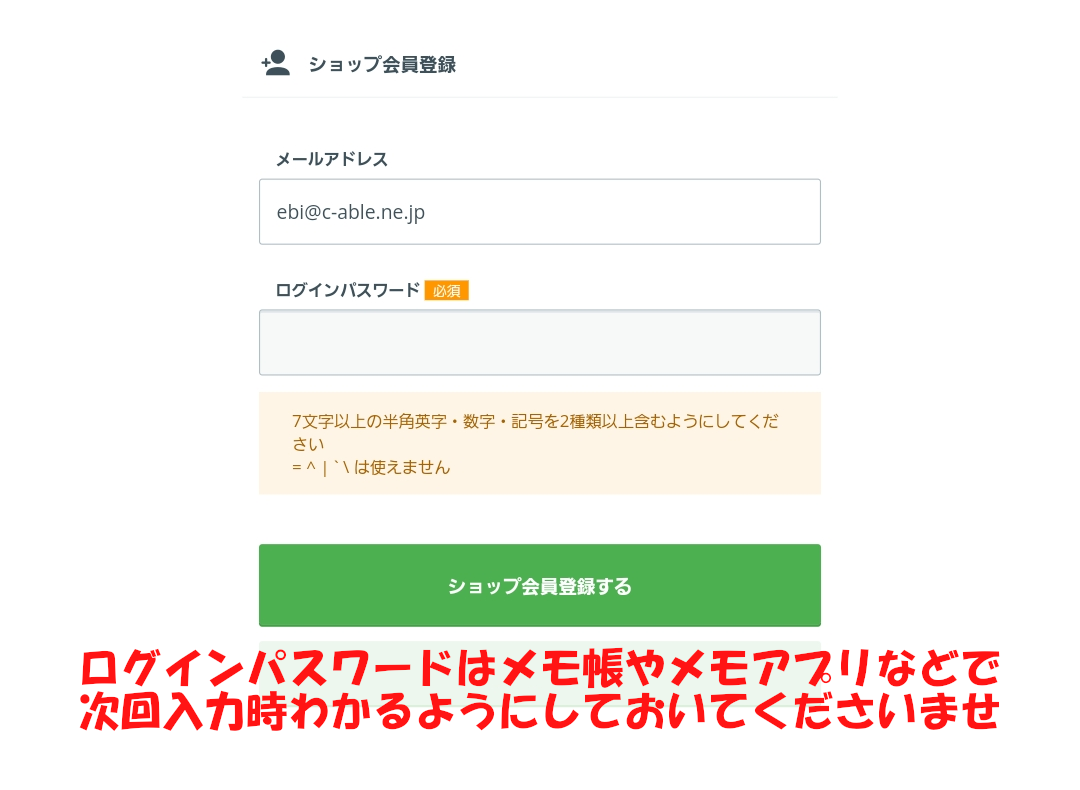Click the red ログインパスワードはメモ帳 annotation line
Image resolution: width=1080 pixels, height=790 pixels.
pyautogui.click(x=540, y=668)
